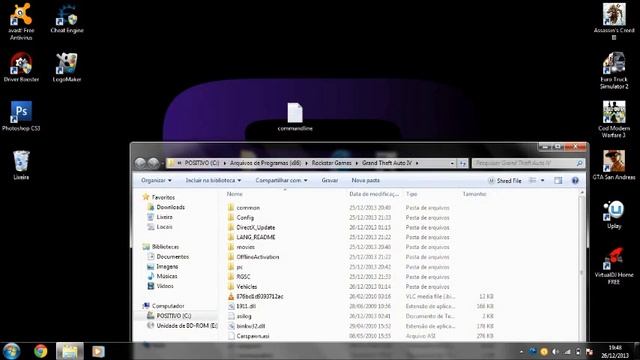Open address bar history dropdown

click(452, 163)
